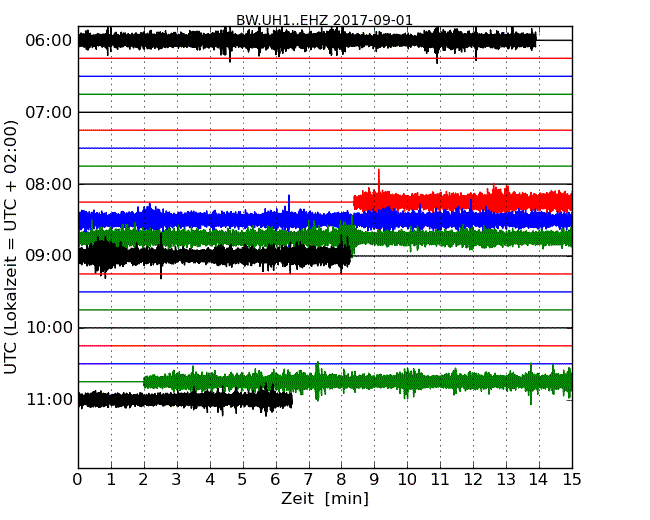Select the 11:00 y-axis tick label
Screen dimensions: 650x520
tap(48, 400)
